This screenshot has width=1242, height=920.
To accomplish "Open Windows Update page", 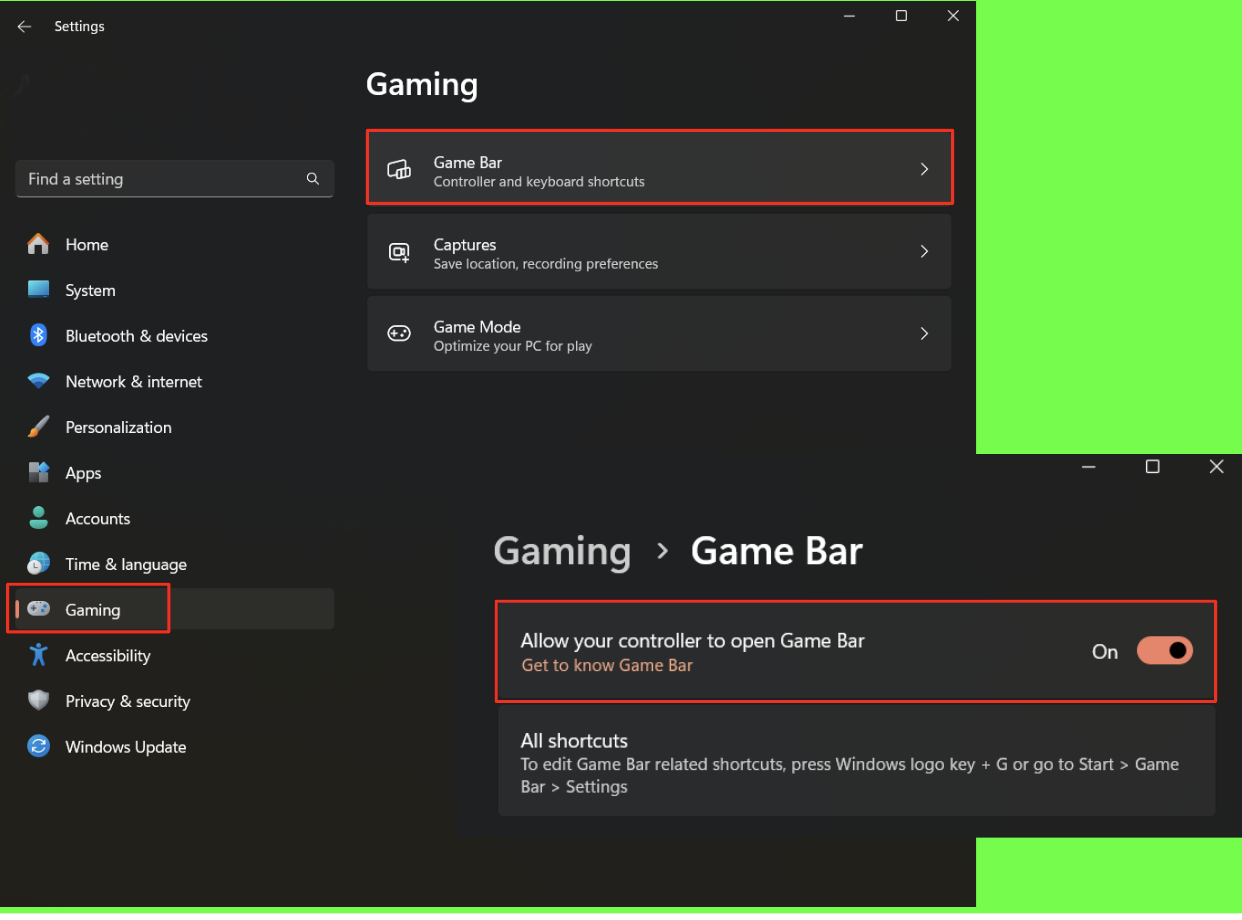I will pyautogui.click(x=125, y=747).
